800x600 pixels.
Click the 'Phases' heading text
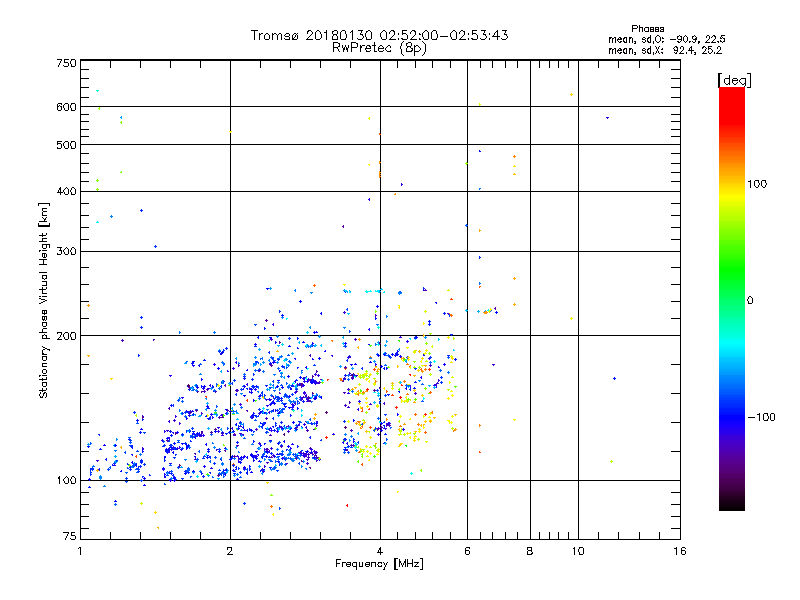pyautogui.click(x=647, y=29)
